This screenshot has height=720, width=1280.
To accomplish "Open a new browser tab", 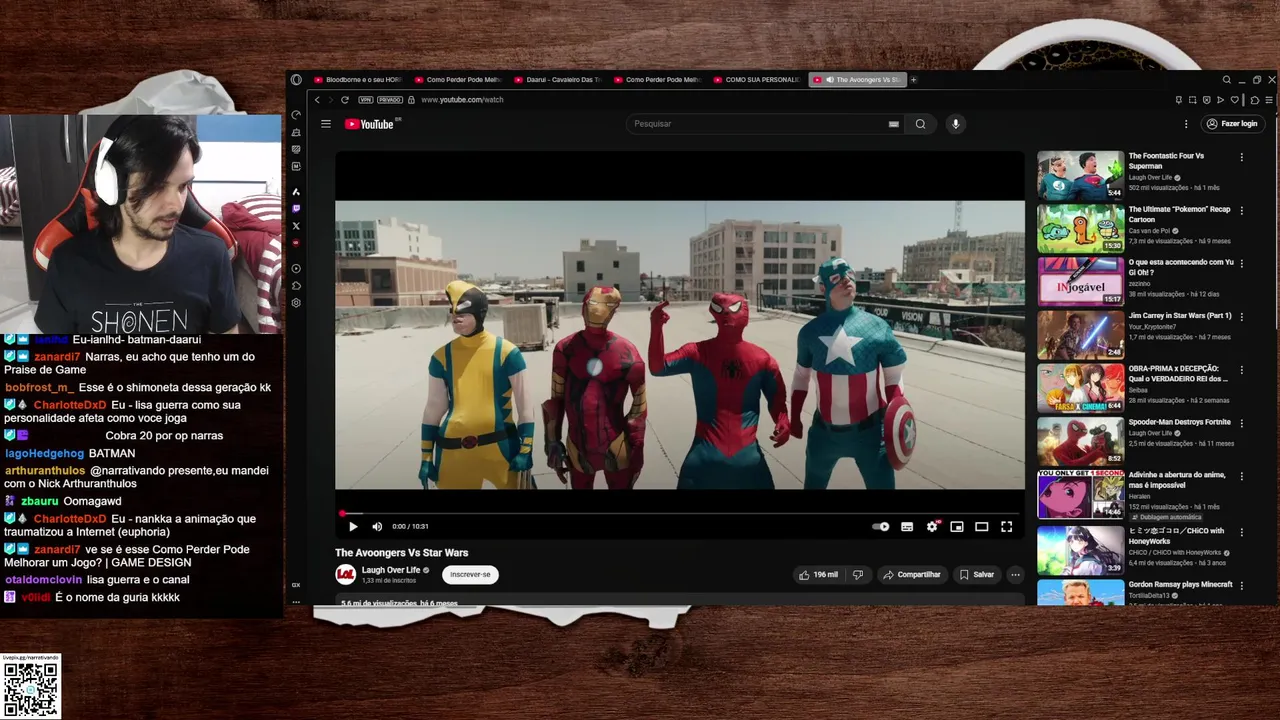I will [913, 80].
